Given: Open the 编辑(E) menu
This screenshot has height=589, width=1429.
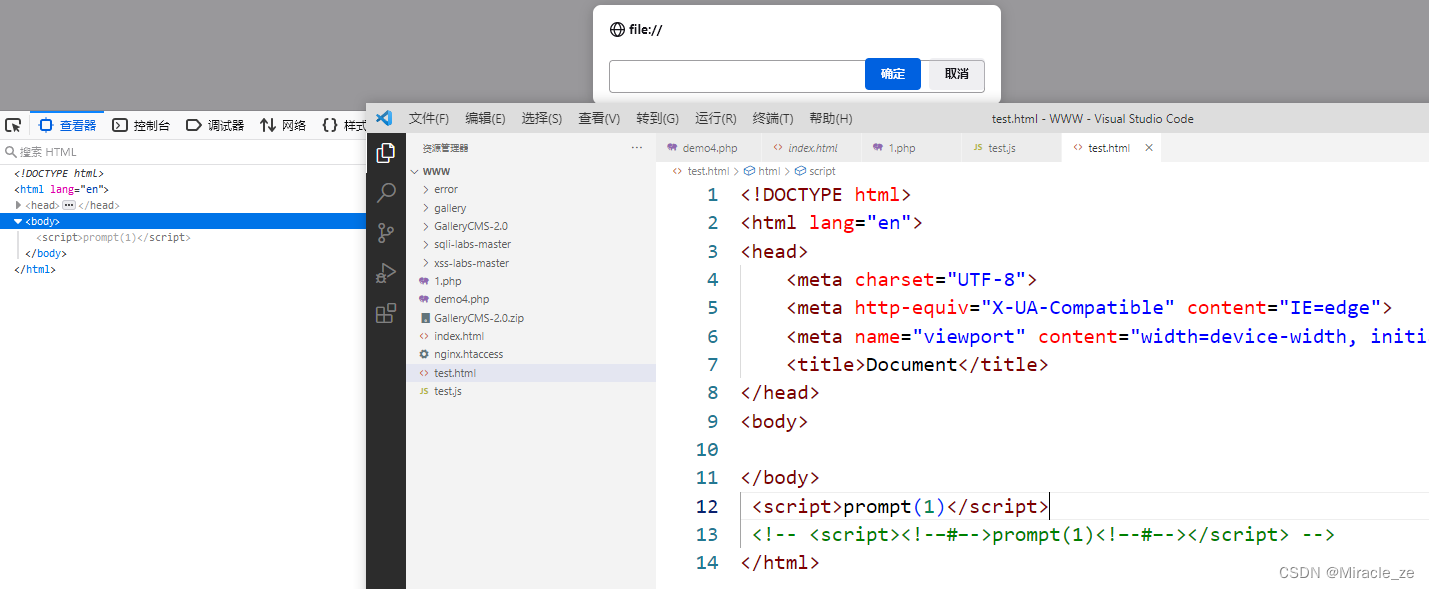Looking at the screenshot, I should [485, 118].
